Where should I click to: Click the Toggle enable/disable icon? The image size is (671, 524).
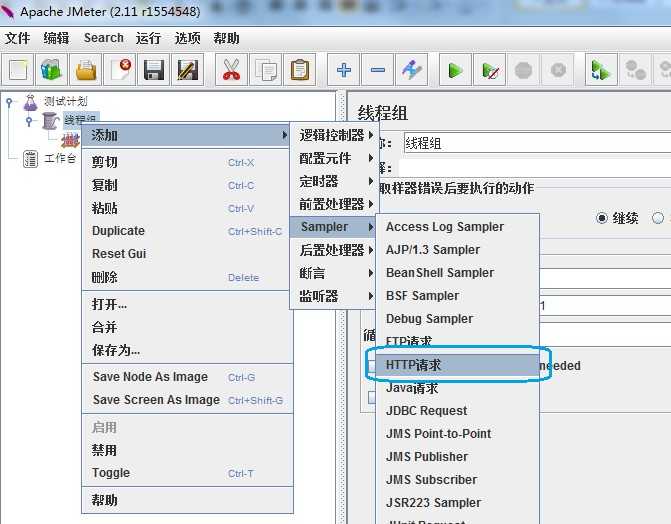[x=412, y=69]
